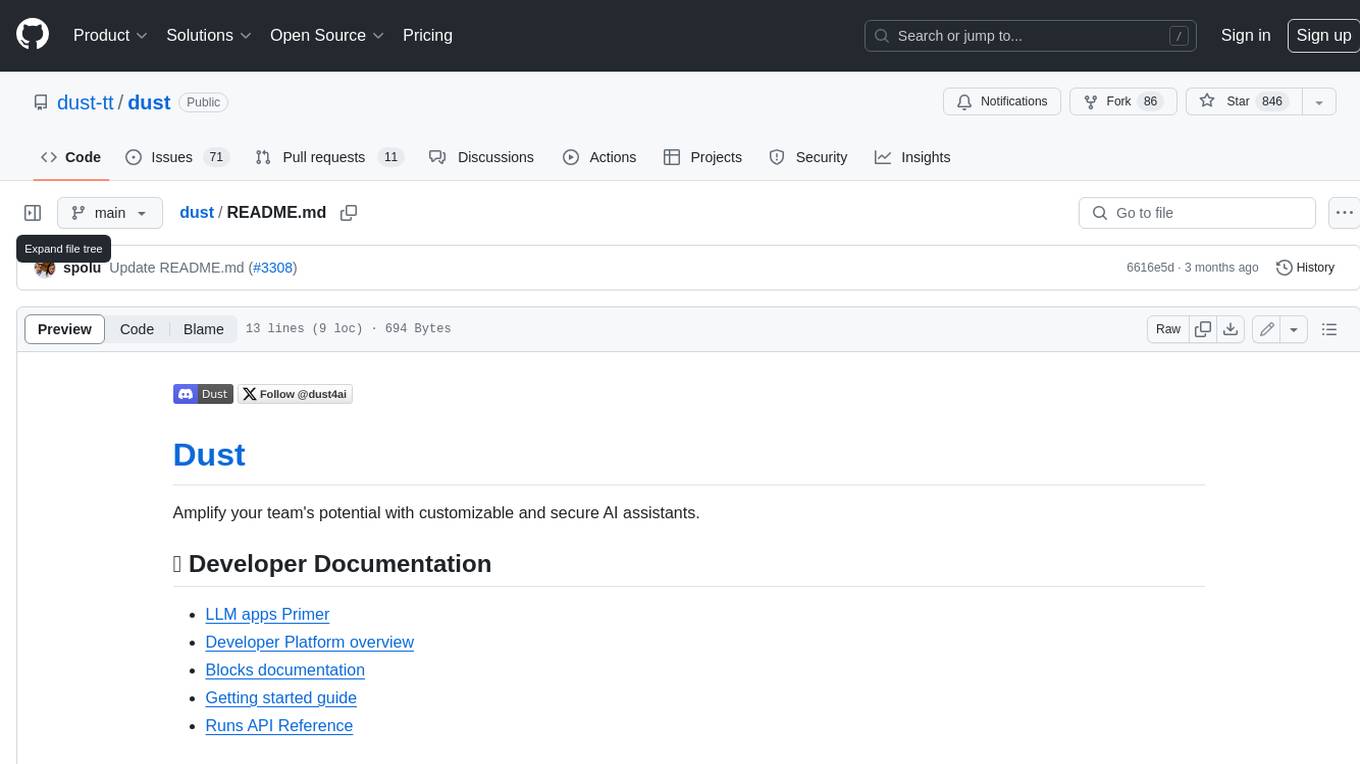View file History
The height and width of the screenshot is (764, 1360).
tap(1305, 268)
